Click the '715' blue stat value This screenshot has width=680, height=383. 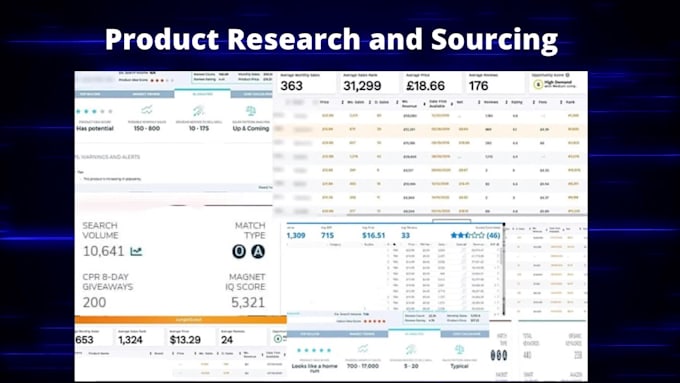pos(327,236)
